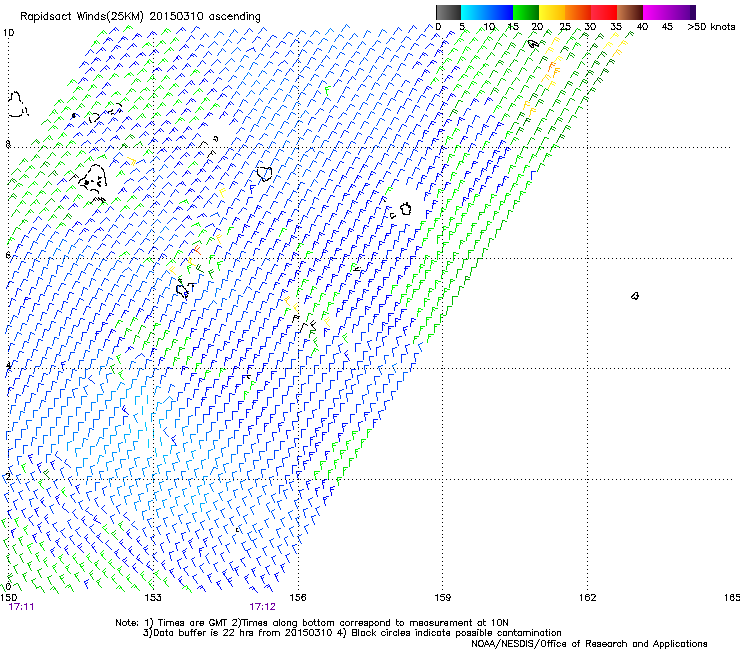
Task: Click the 'Rapidscat Winds(25KM)' title text
Action: (82, 17)
